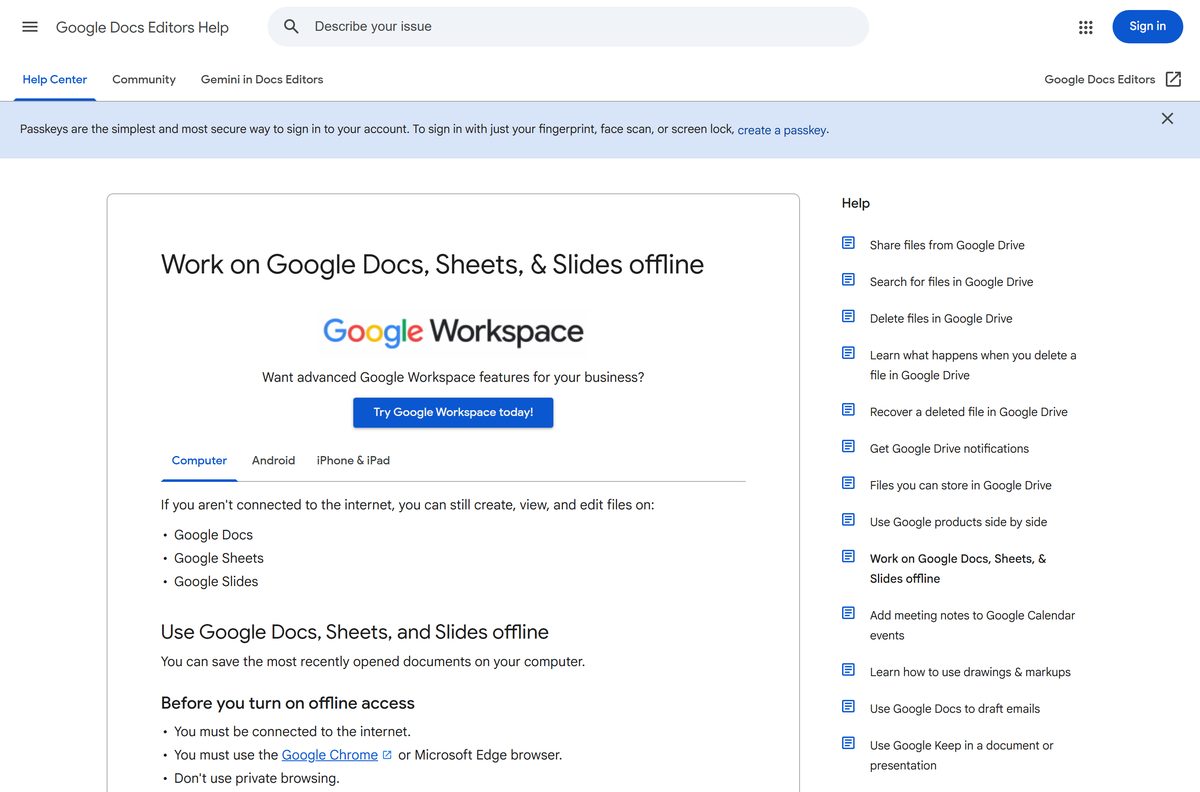This screenshot has height=792, width=1200.
Task: Click article icon beside Use Google products side by side
Action: 848,520
